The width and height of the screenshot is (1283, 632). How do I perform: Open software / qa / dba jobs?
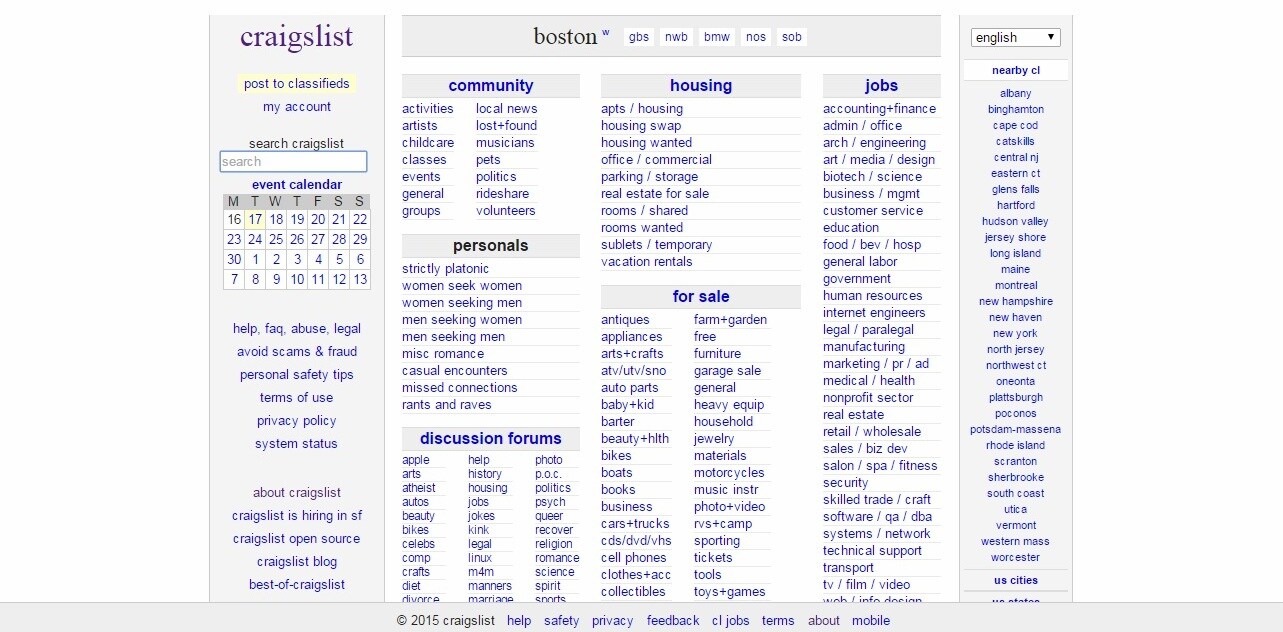[877, 517]
